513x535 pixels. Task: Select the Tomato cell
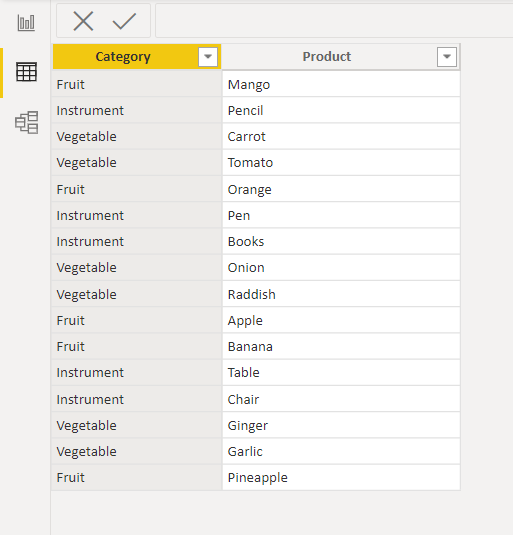pyautogui.click(x=341, y=163)
